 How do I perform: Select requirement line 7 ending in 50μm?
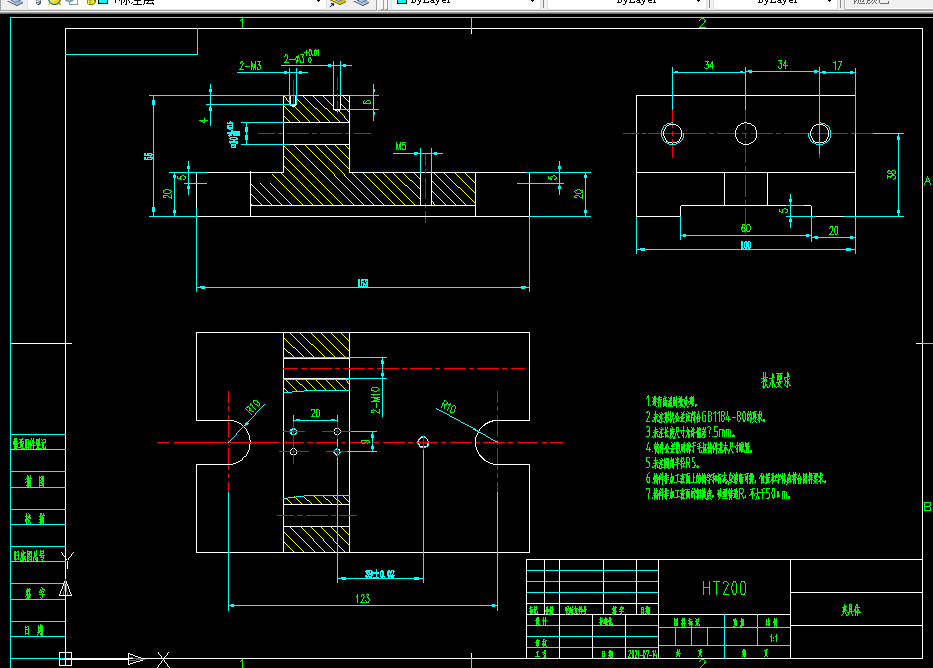coord(718,494)
